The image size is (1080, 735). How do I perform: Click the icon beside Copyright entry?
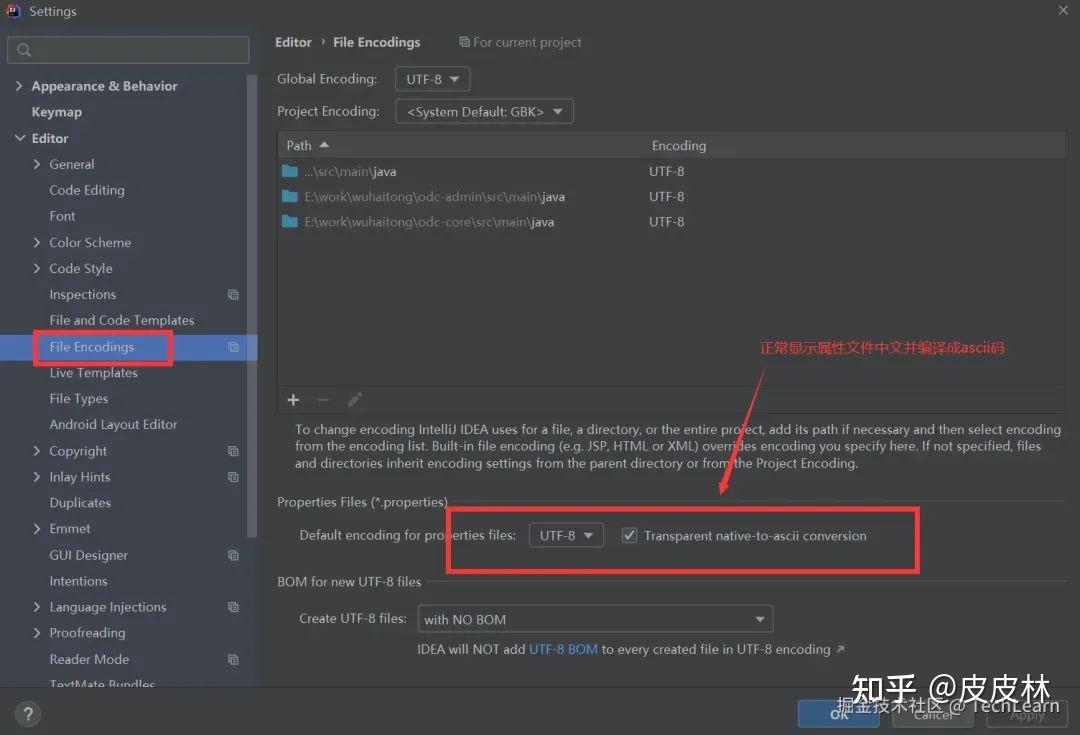[x=232, y=451]
